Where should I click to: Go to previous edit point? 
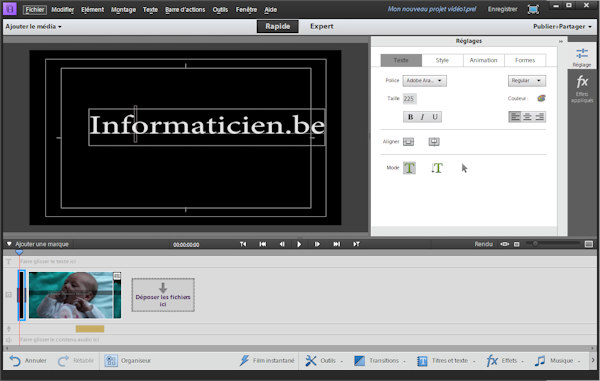pyautogui.click(x=243, y=244)
